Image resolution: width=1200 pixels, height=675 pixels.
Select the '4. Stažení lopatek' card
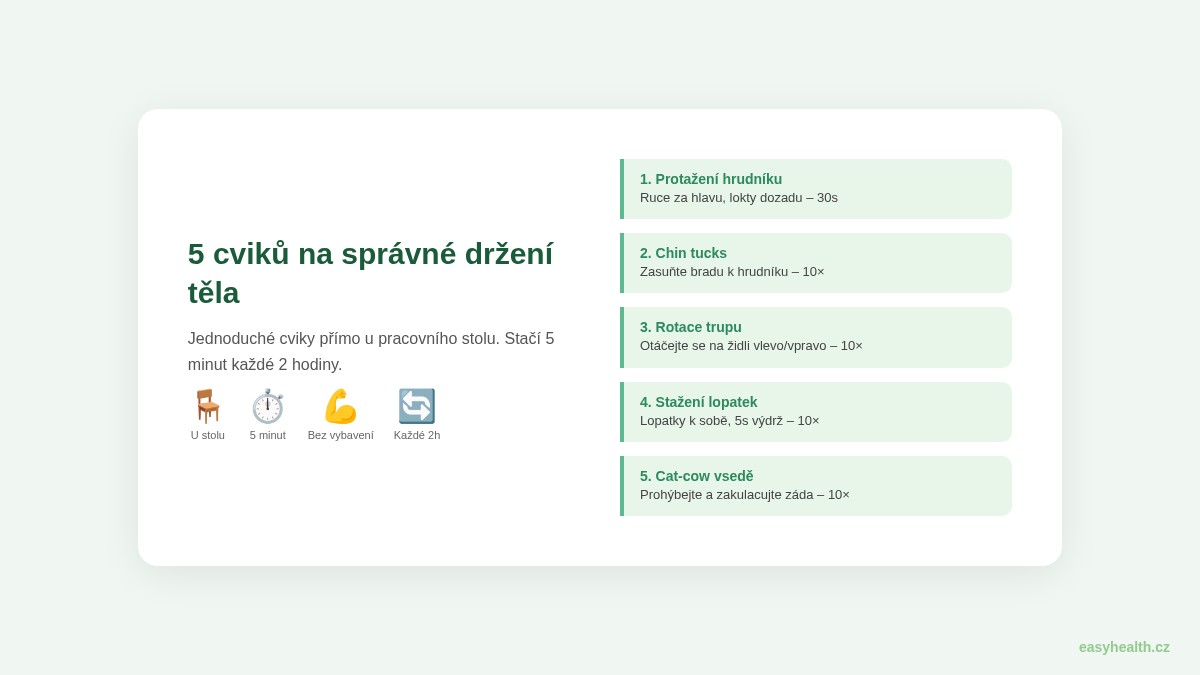coord(816,411)
